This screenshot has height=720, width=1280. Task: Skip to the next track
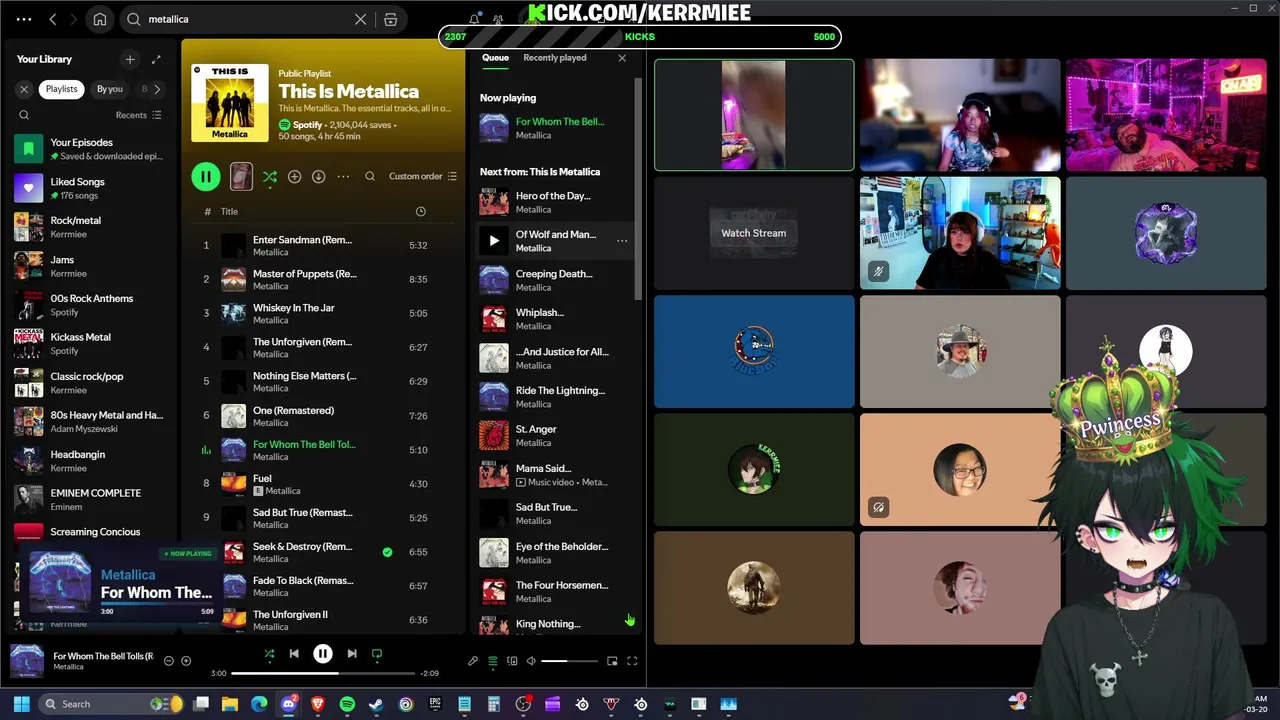(351, 654)
